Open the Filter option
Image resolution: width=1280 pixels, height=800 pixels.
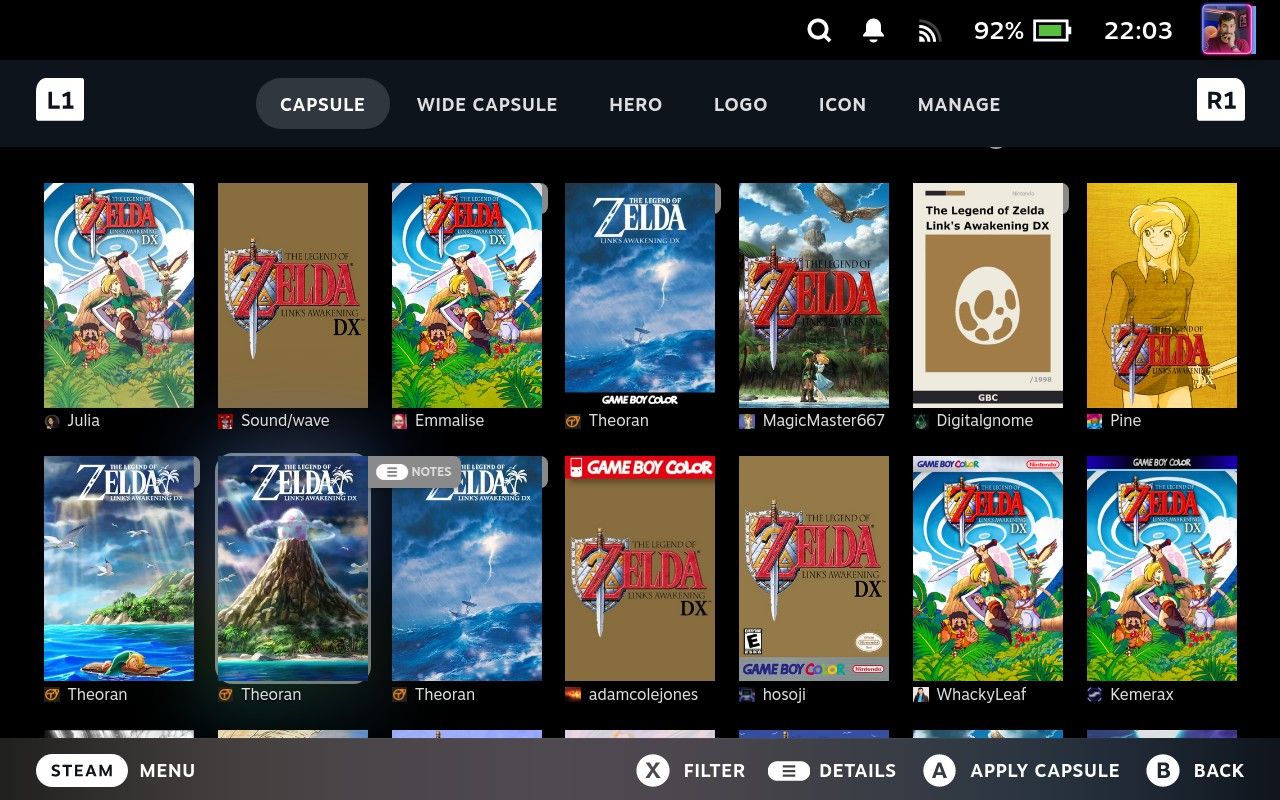tap(714, 771)
